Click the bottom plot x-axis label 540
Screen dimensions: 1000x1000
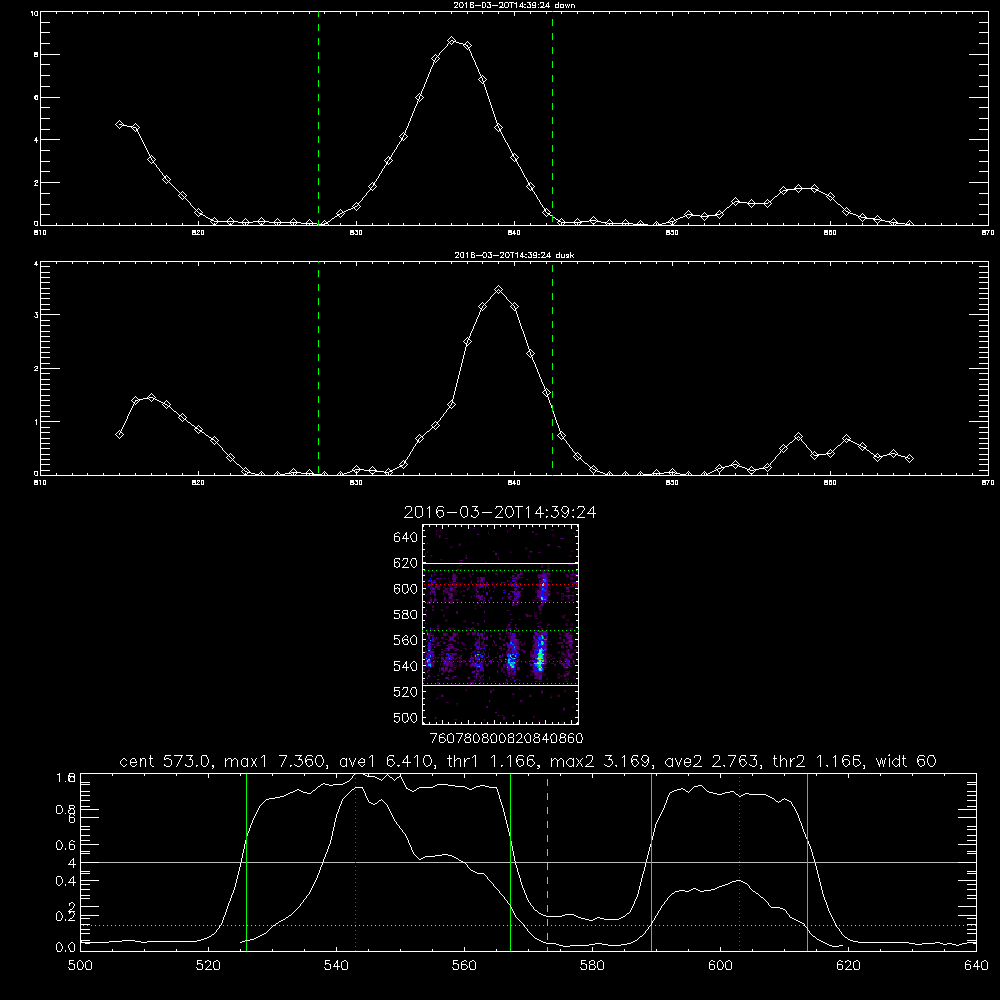(x=336, y=965)
